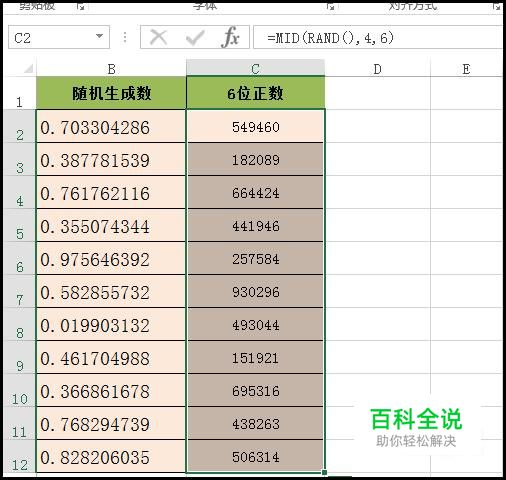Click cell with 0.019903132

click(111, 325)
